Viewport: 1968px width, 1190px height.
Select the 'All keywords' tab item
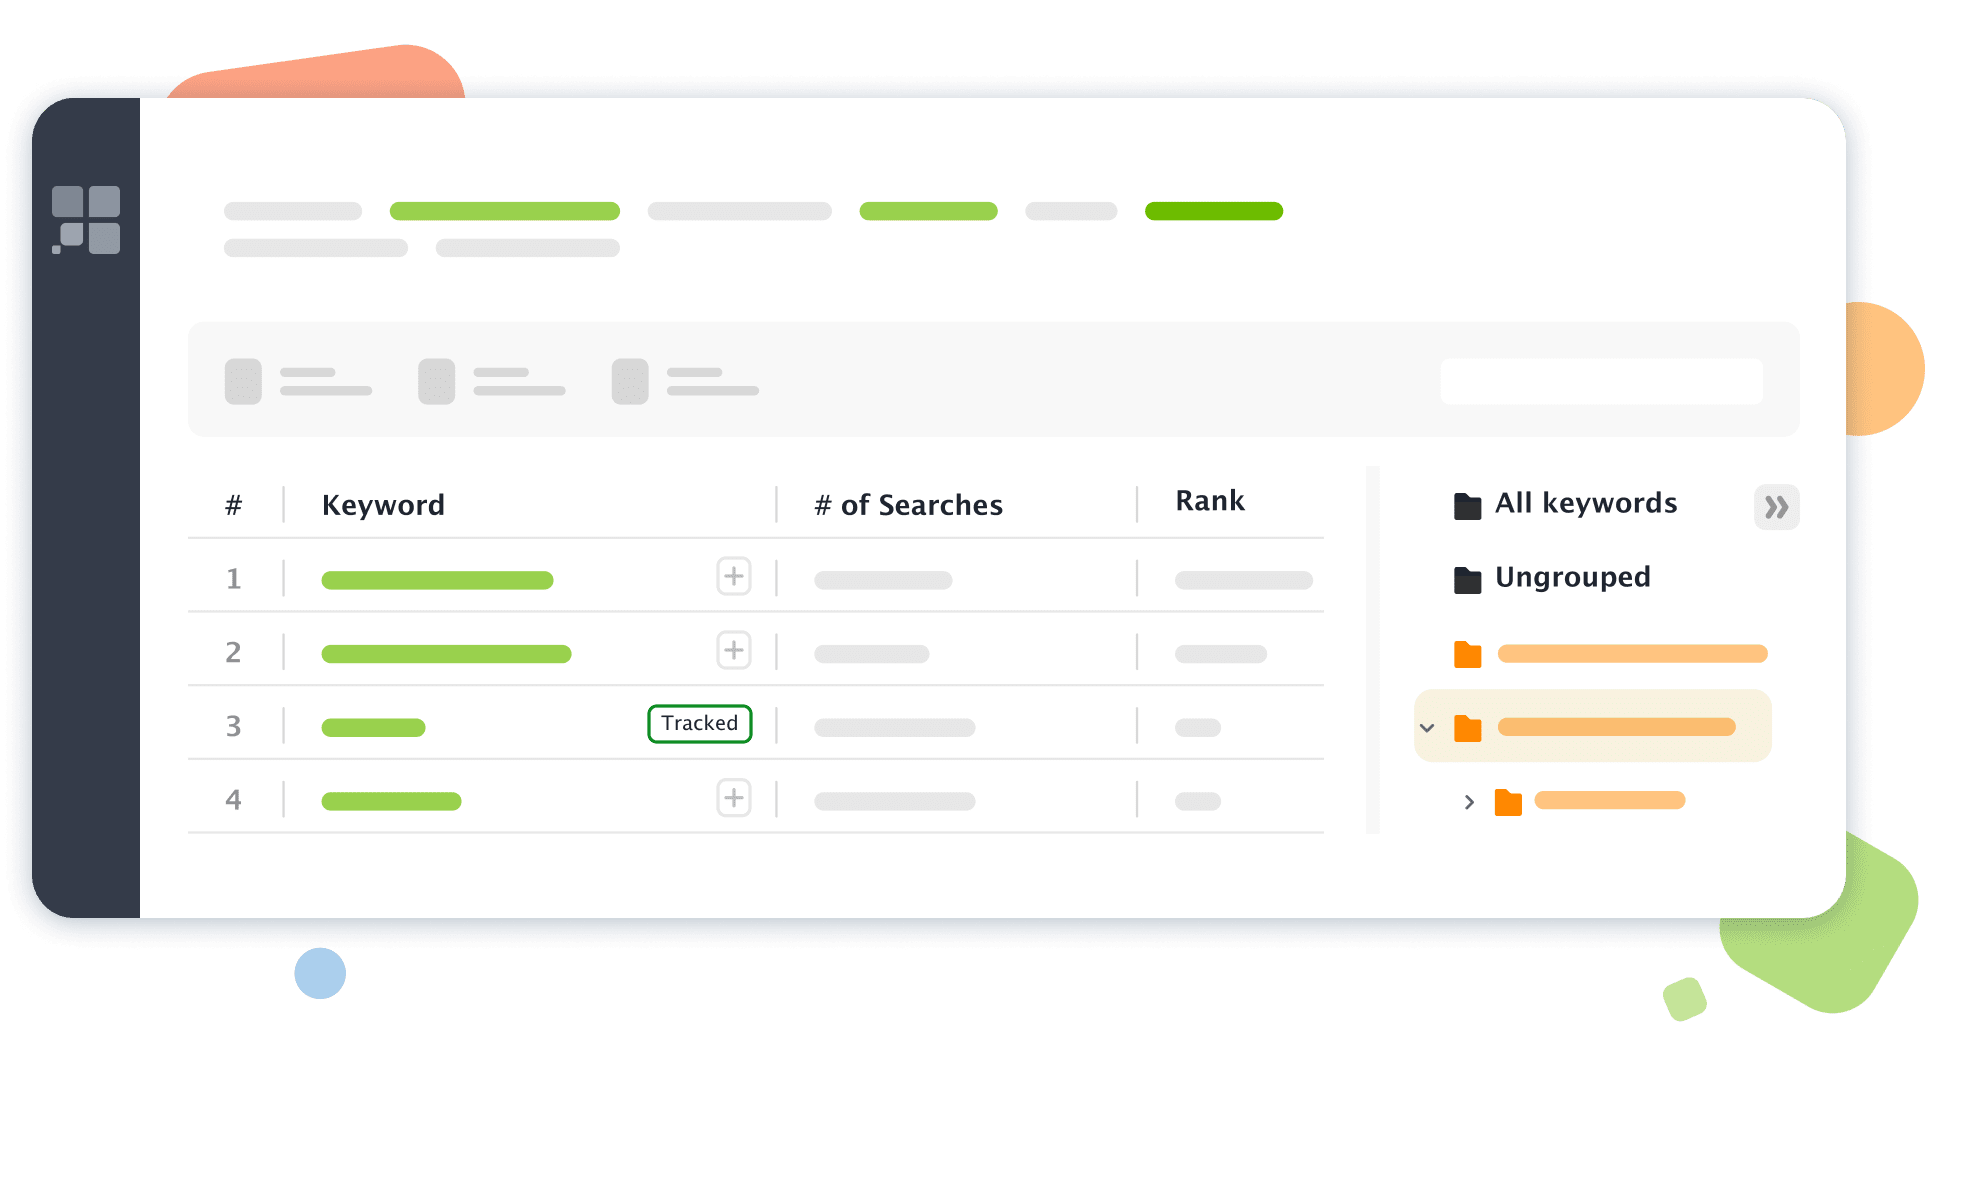tap(1567, 507)
